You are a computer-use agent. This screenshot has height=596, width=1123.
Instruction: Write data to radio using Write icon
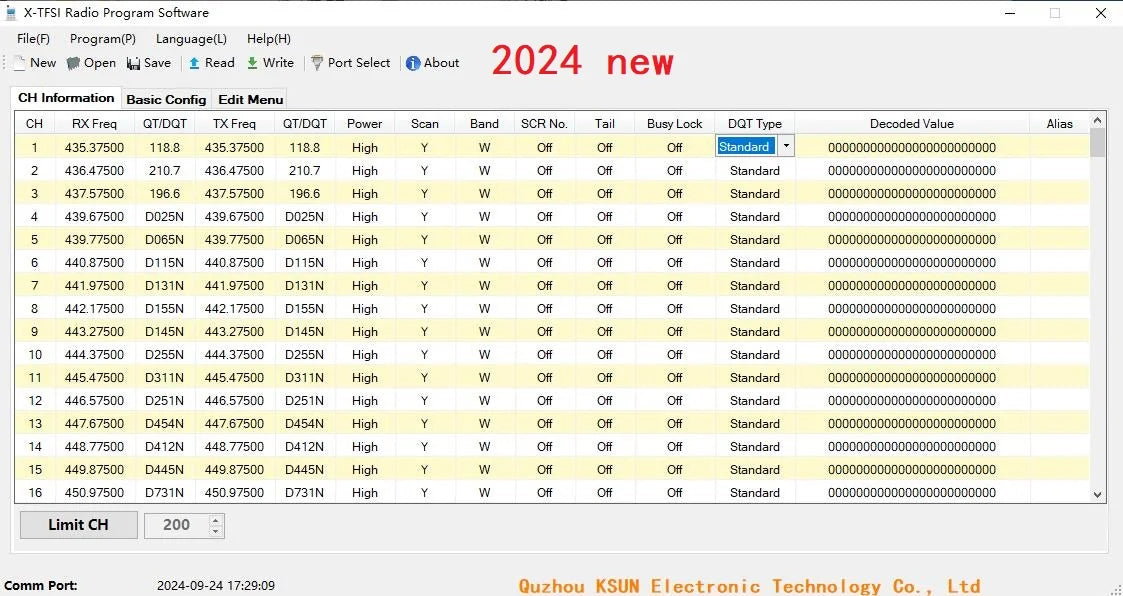tap(253, 63)
